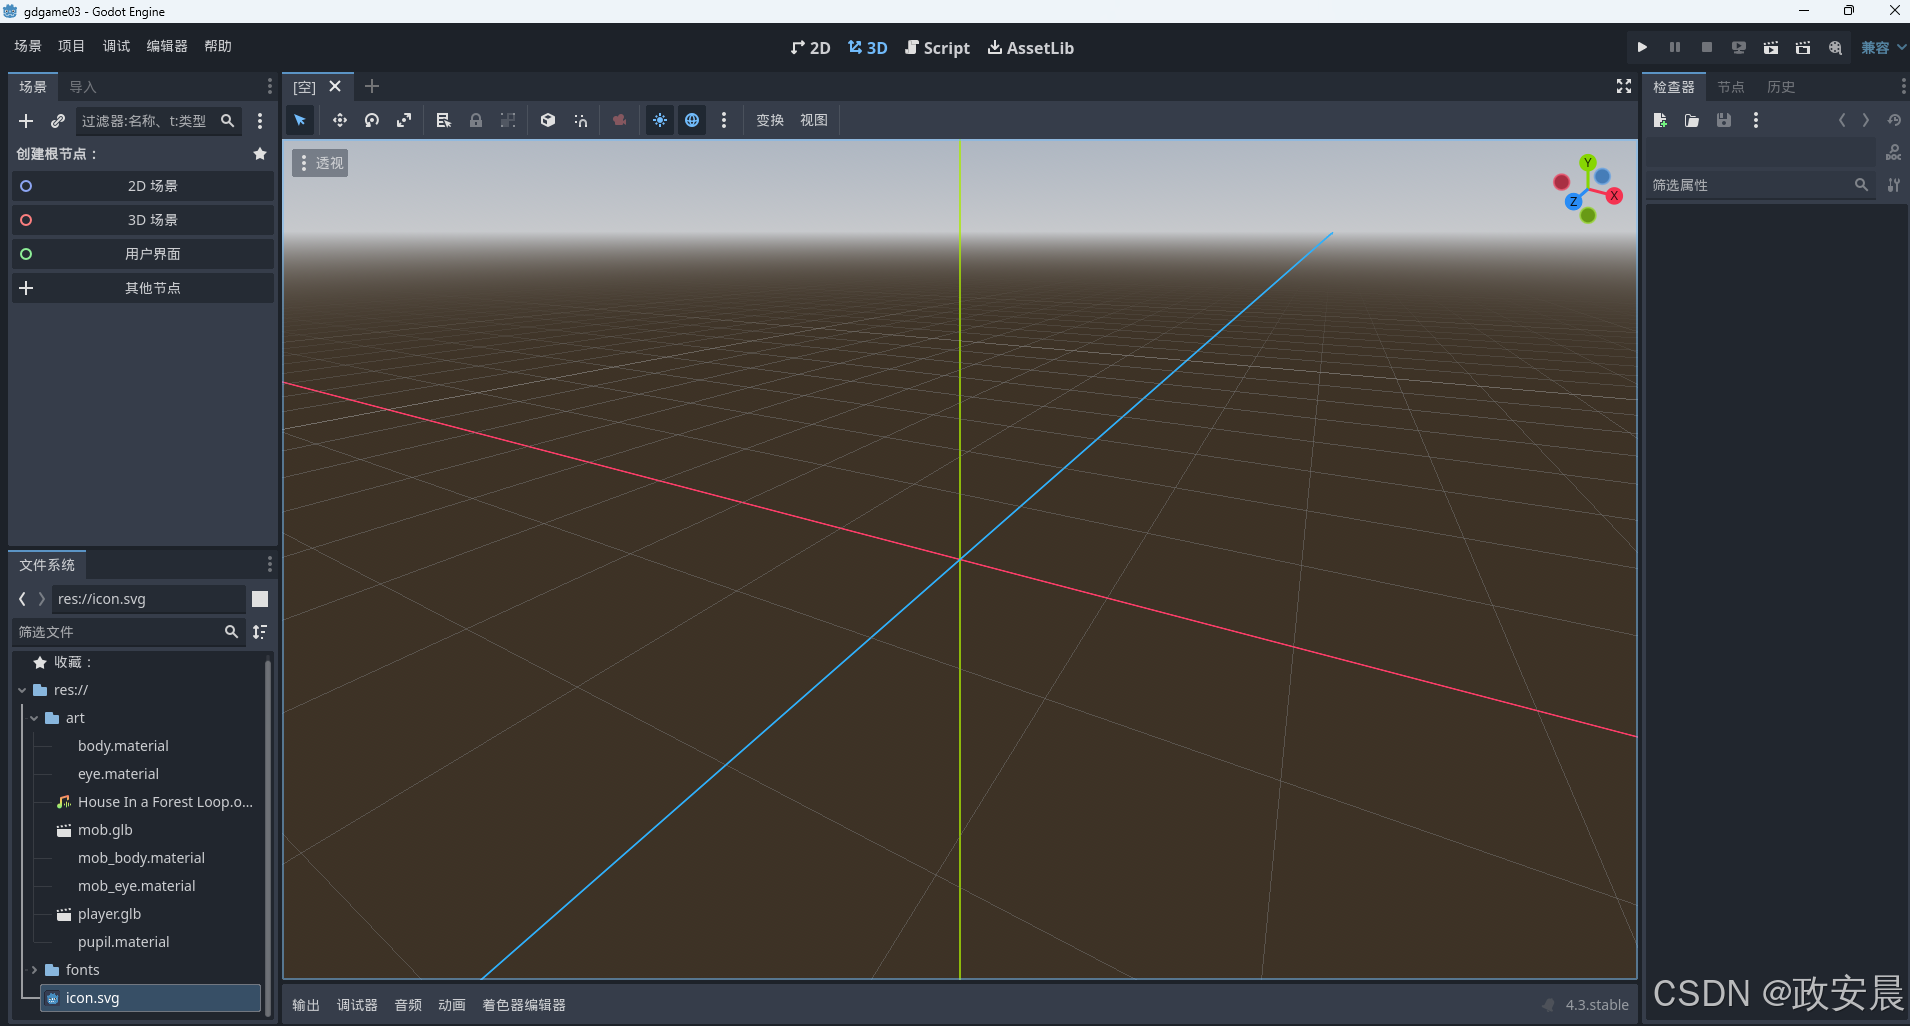This screenshot has width=1910, height=1026.
Task: Collapse the art folder
Action: pyautogui.click(x=34, y=718)
